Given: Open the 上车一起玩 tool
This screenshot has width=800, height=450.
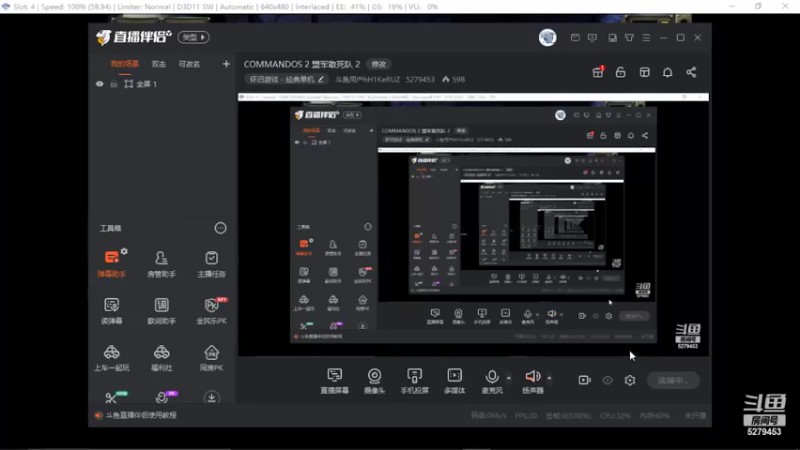Looking at the screenshot, I should click(x=112, y=357).
